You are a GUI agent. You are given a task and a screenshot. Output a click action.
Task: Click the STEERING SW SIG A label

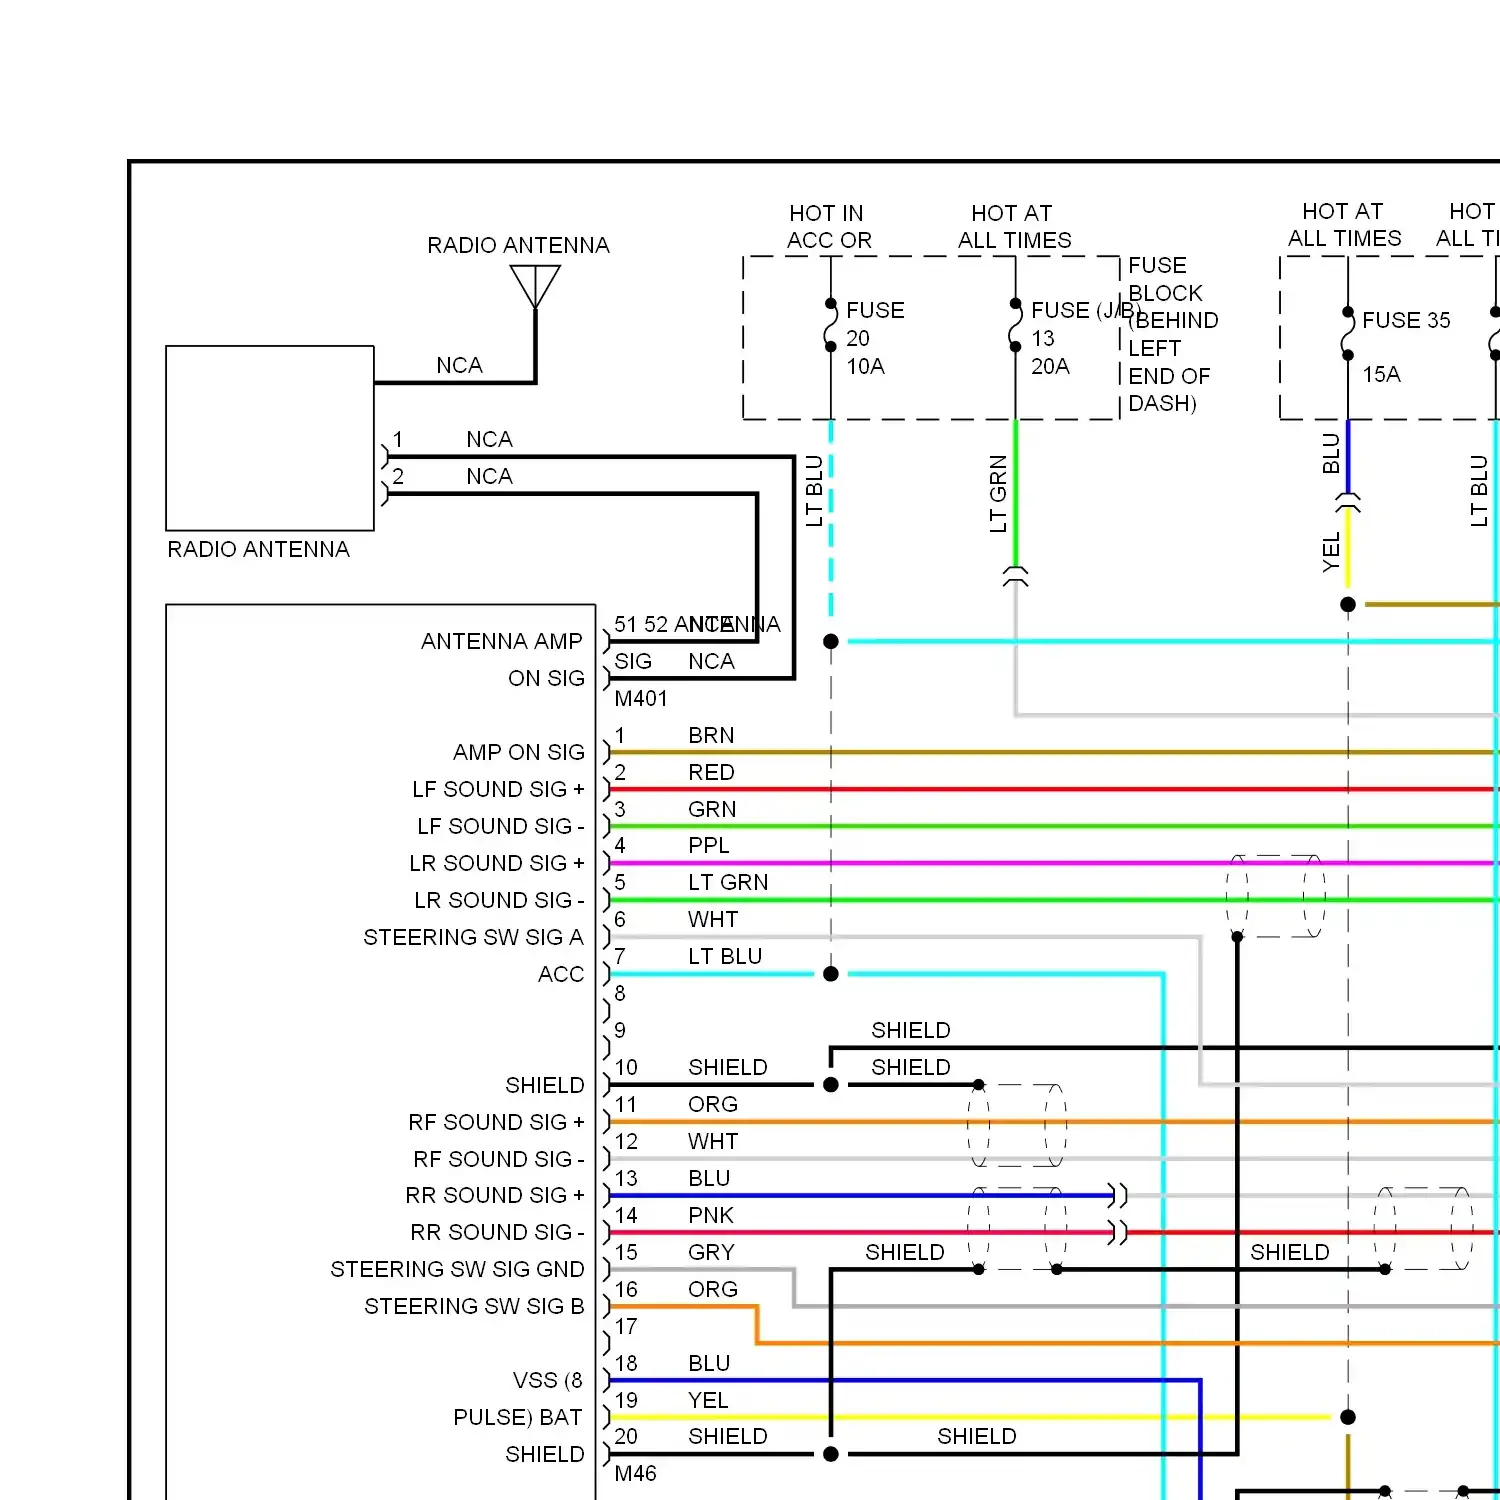pos(473,937)
